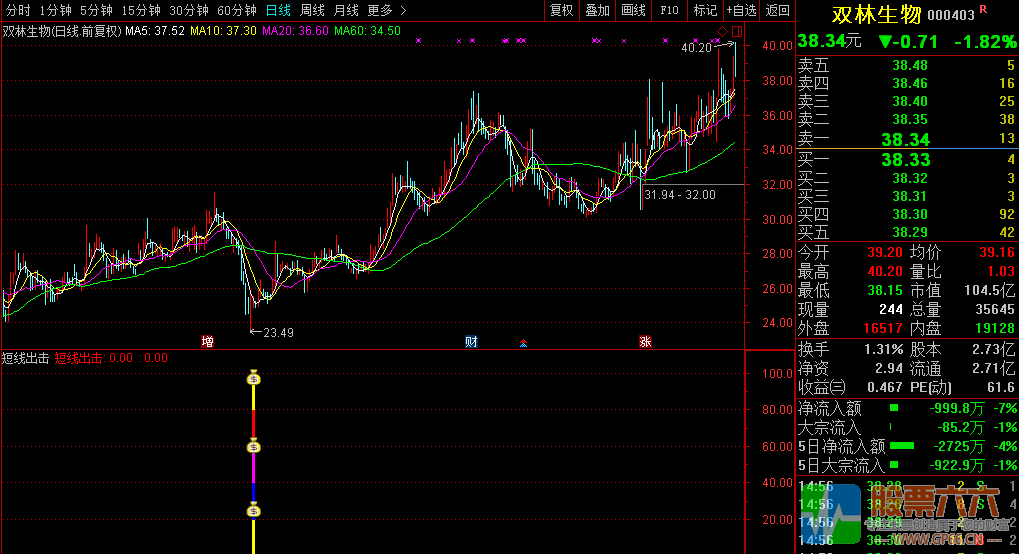Click the topmost money bag signal icon
Viewport: 1019px width, 554px height.
click(x=254, y=378)
